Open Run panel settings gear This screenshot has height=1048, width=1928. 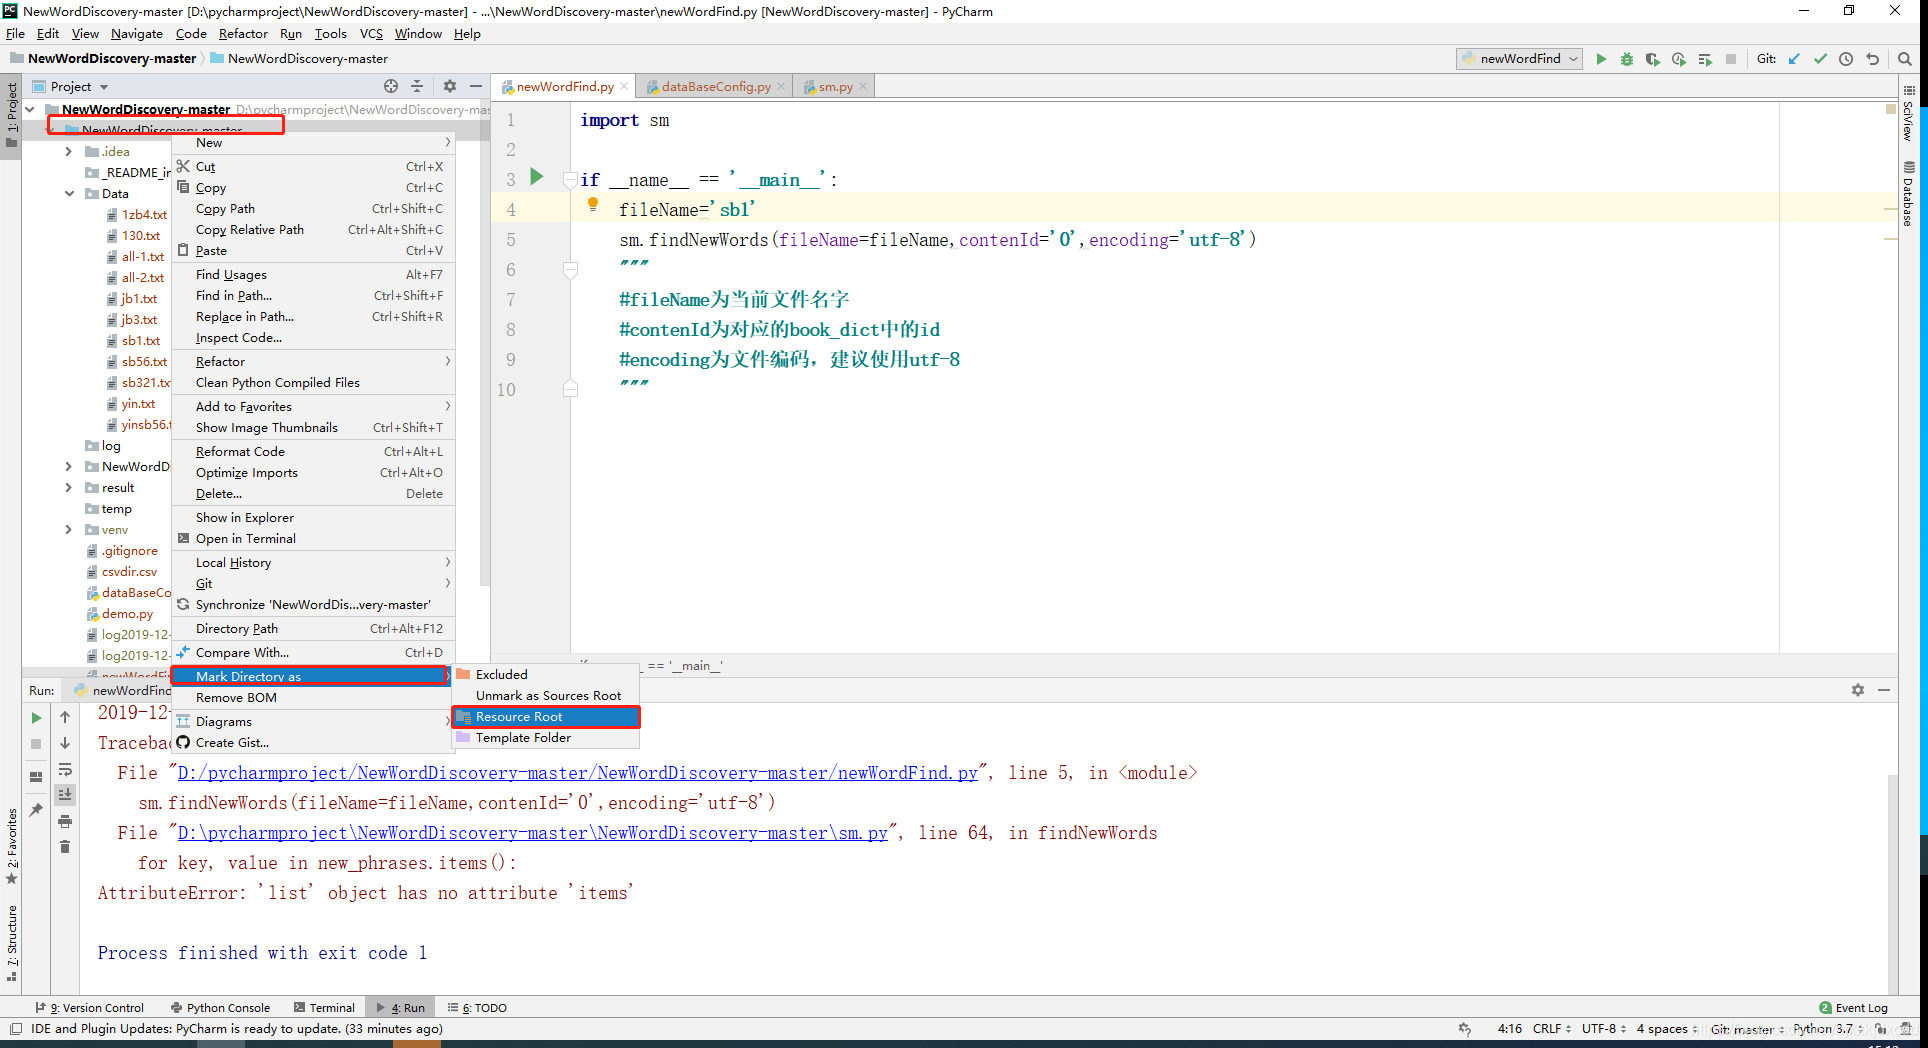coord(1858,690)
